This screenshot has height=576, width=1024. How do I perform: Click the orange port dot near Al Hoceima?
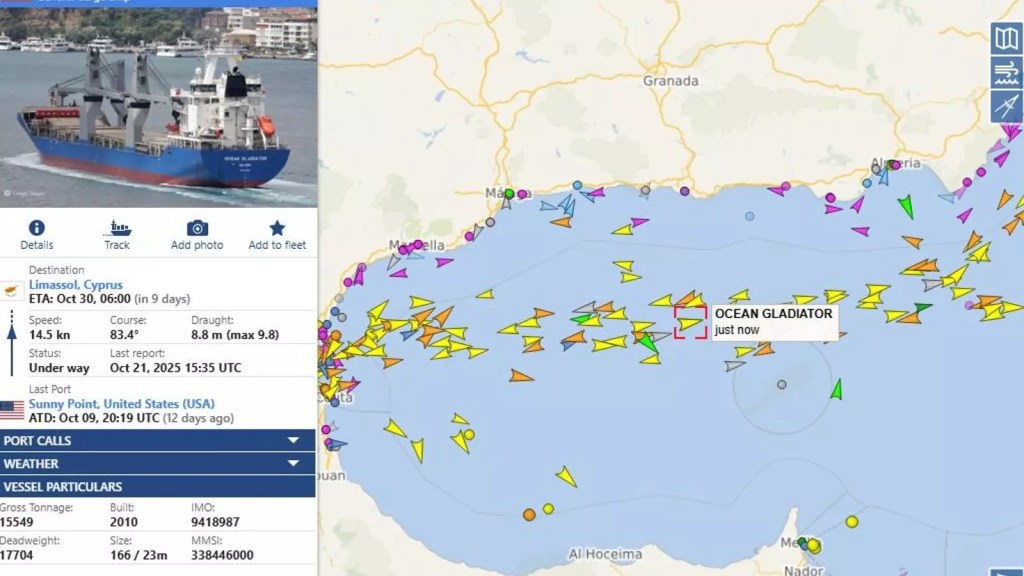click(x=529, y=515)
